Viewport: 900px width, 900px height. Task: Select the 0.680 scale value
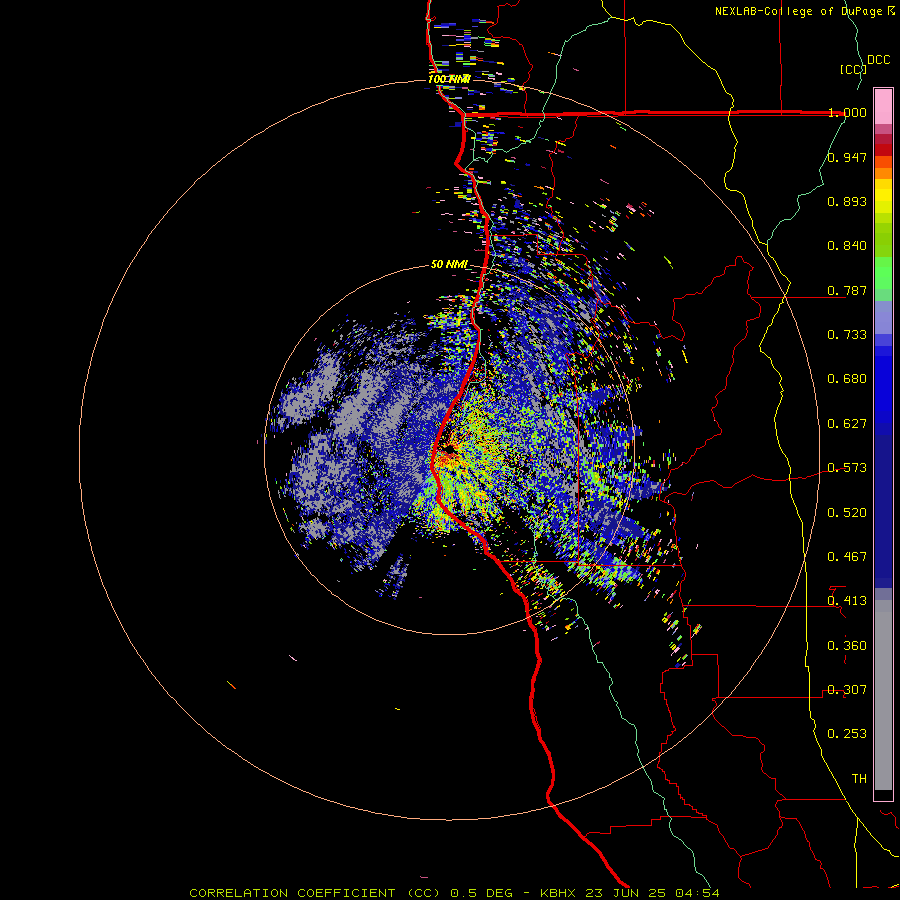tap(847, 379)
